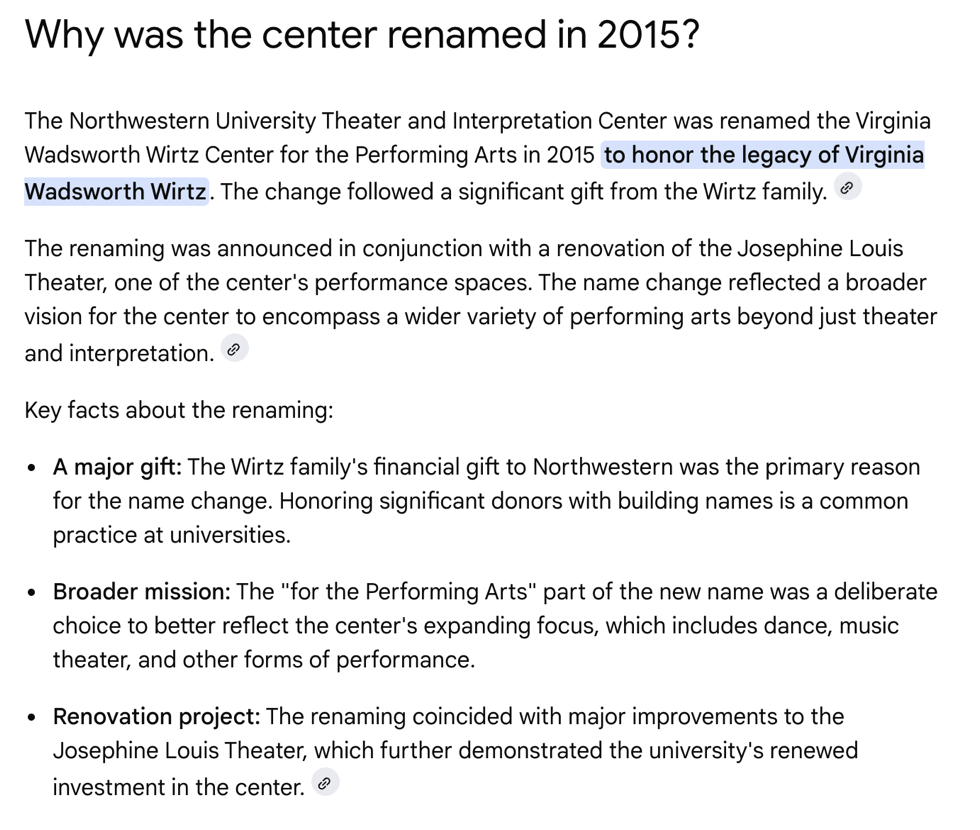Screen dimensions: 980x830
Task: Click the bullet dot beside "Broader mission"
Action: point(34,593)
